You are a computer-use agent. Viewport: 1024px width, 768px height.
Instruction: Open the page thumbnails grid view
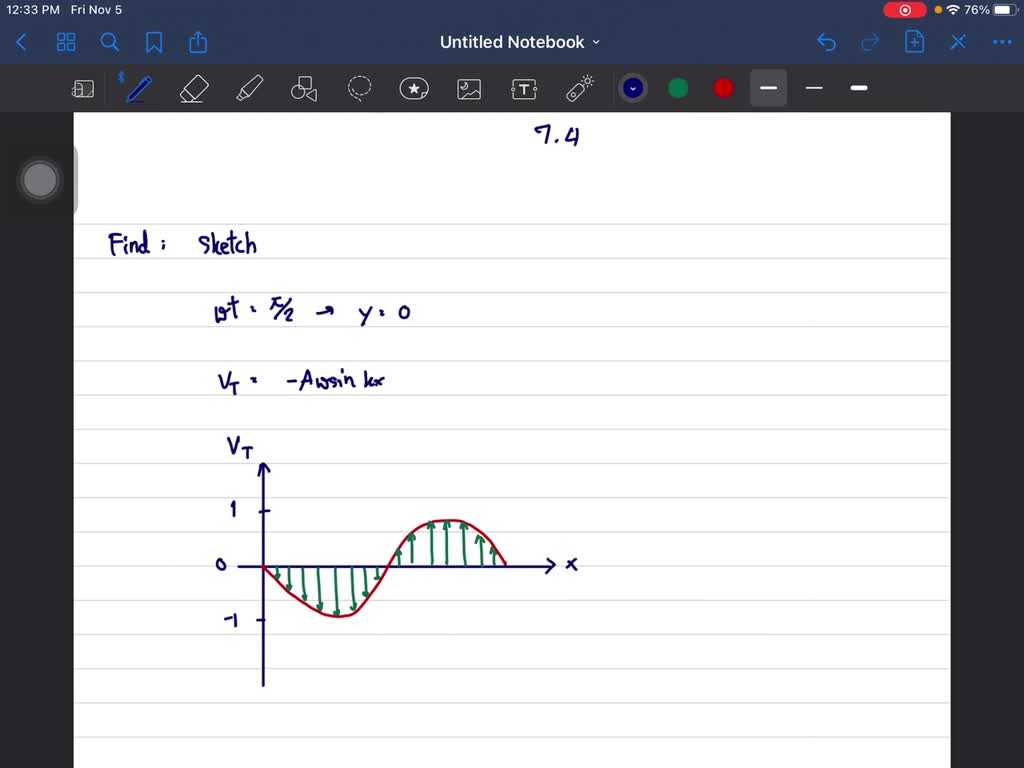click(66, 42)
